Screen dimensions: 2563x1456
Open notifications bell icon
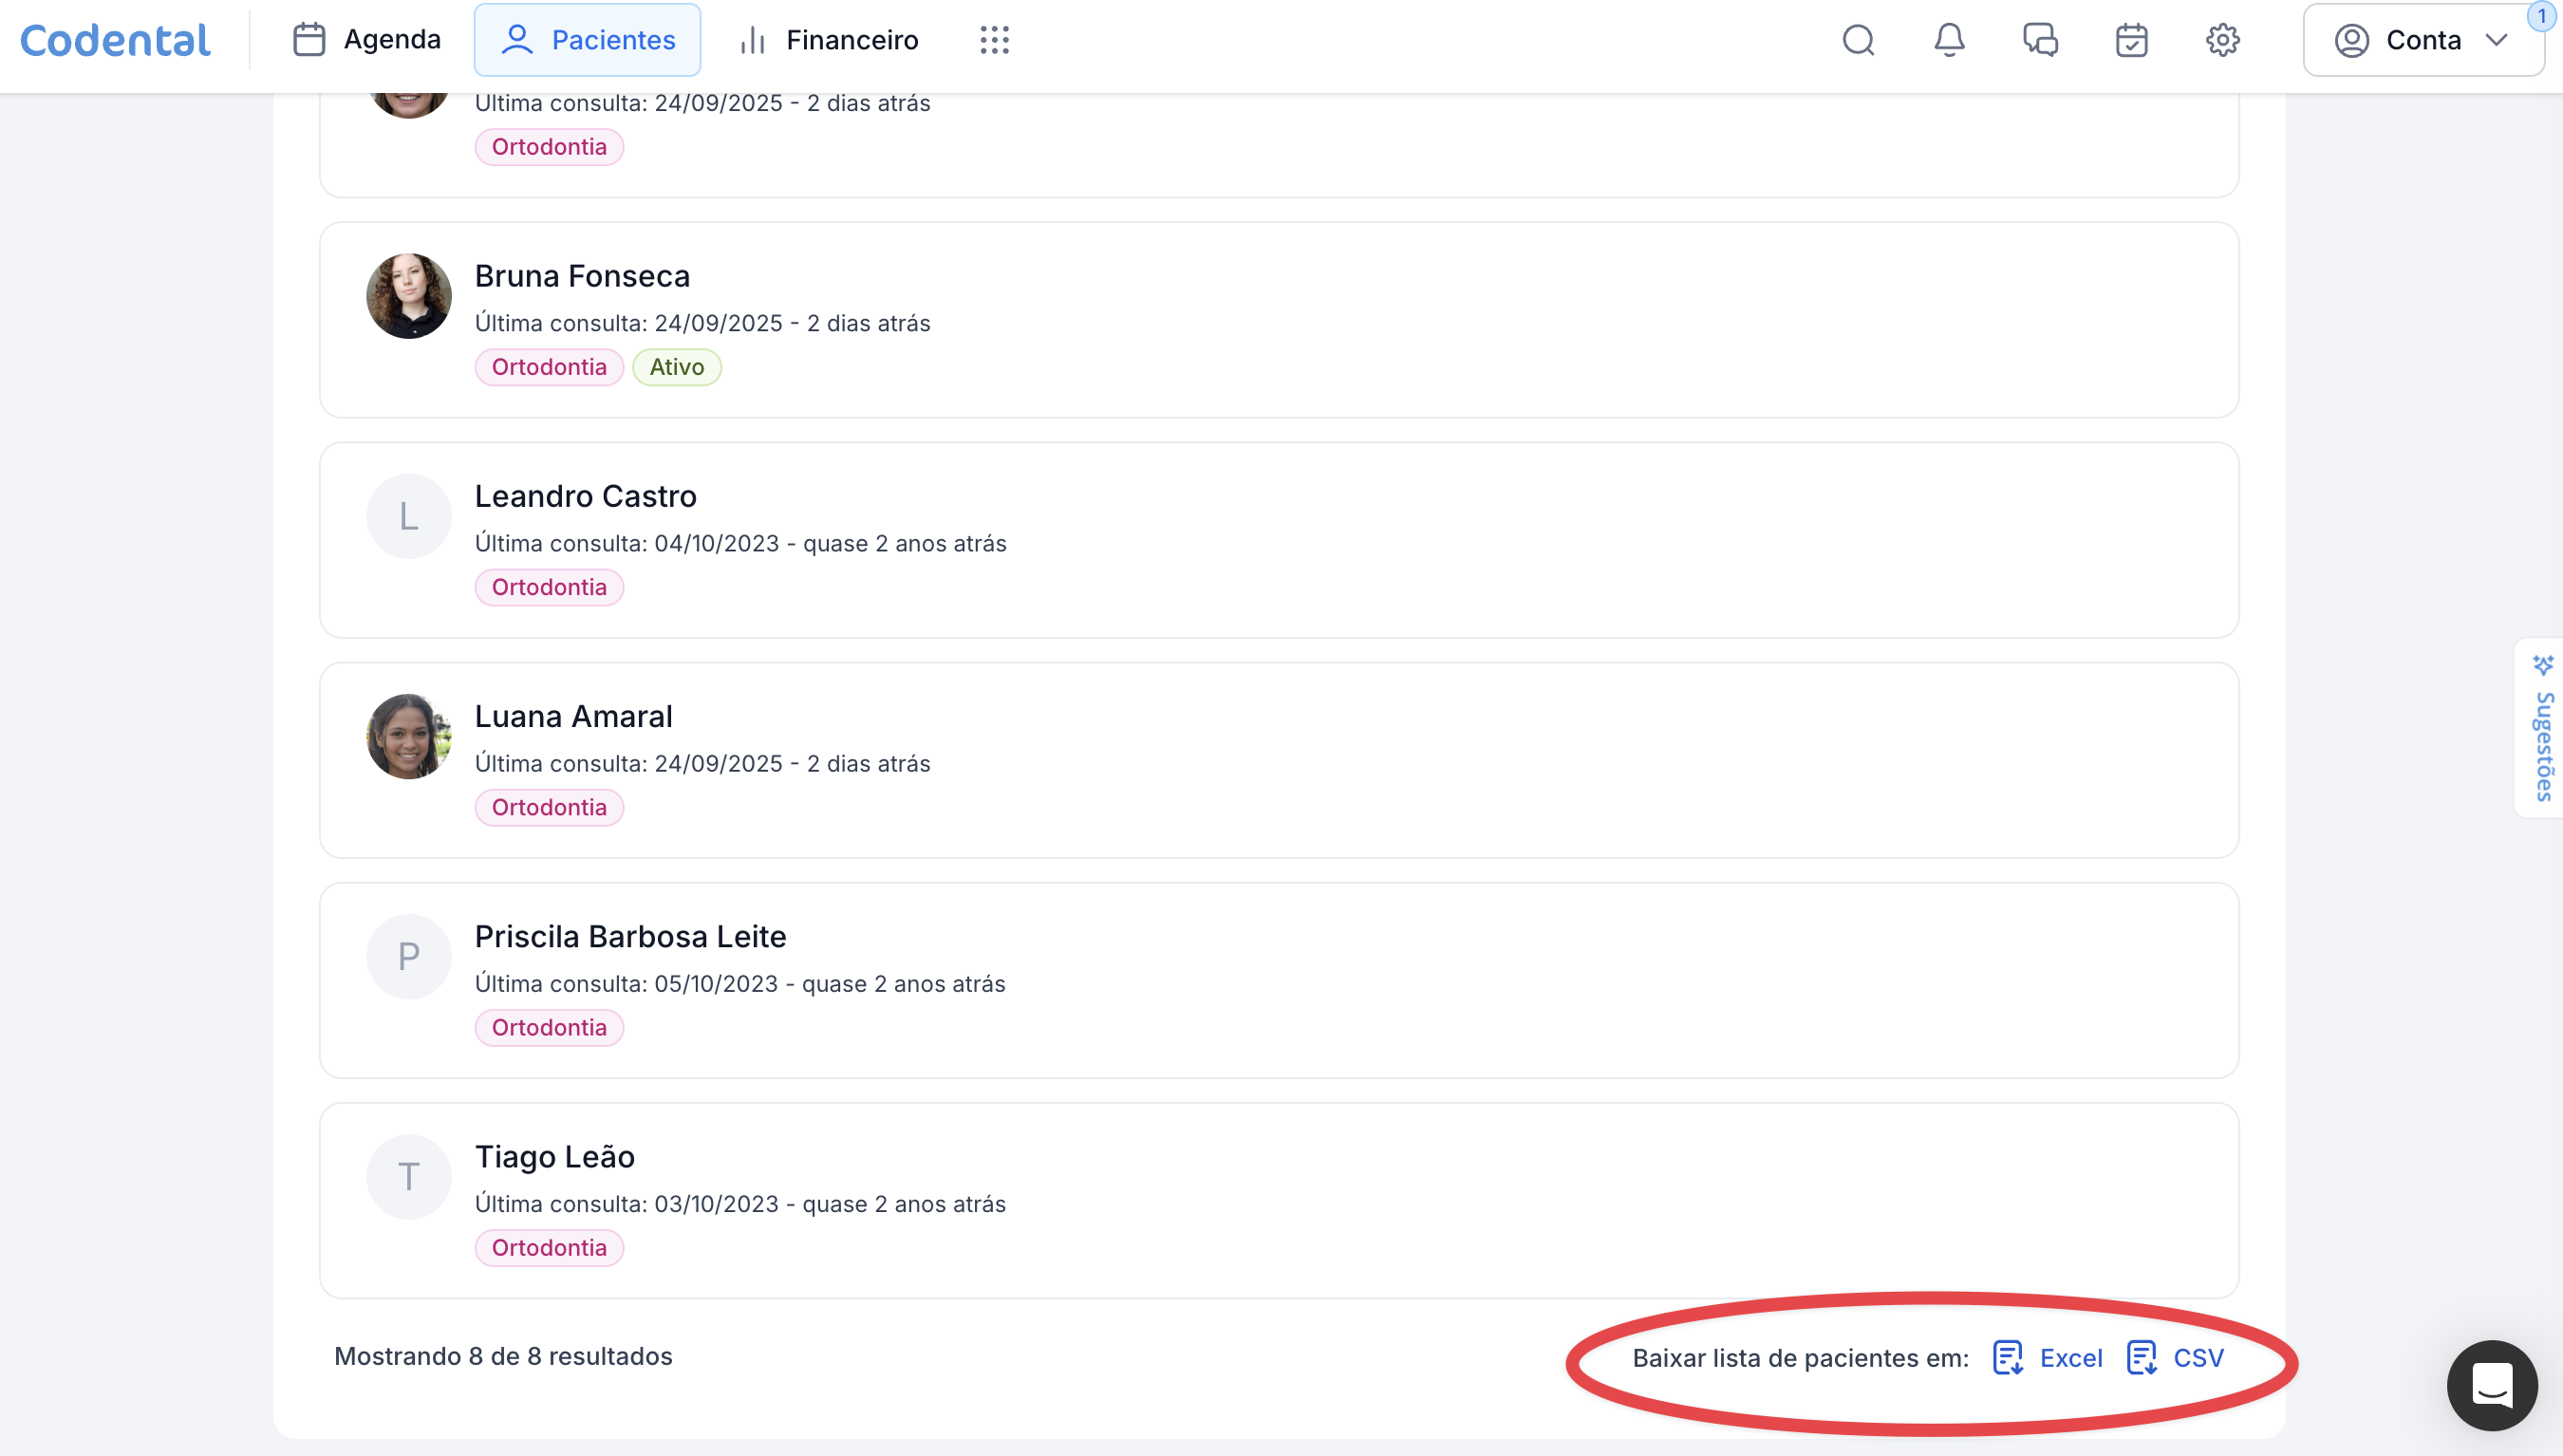(1949, 40)
